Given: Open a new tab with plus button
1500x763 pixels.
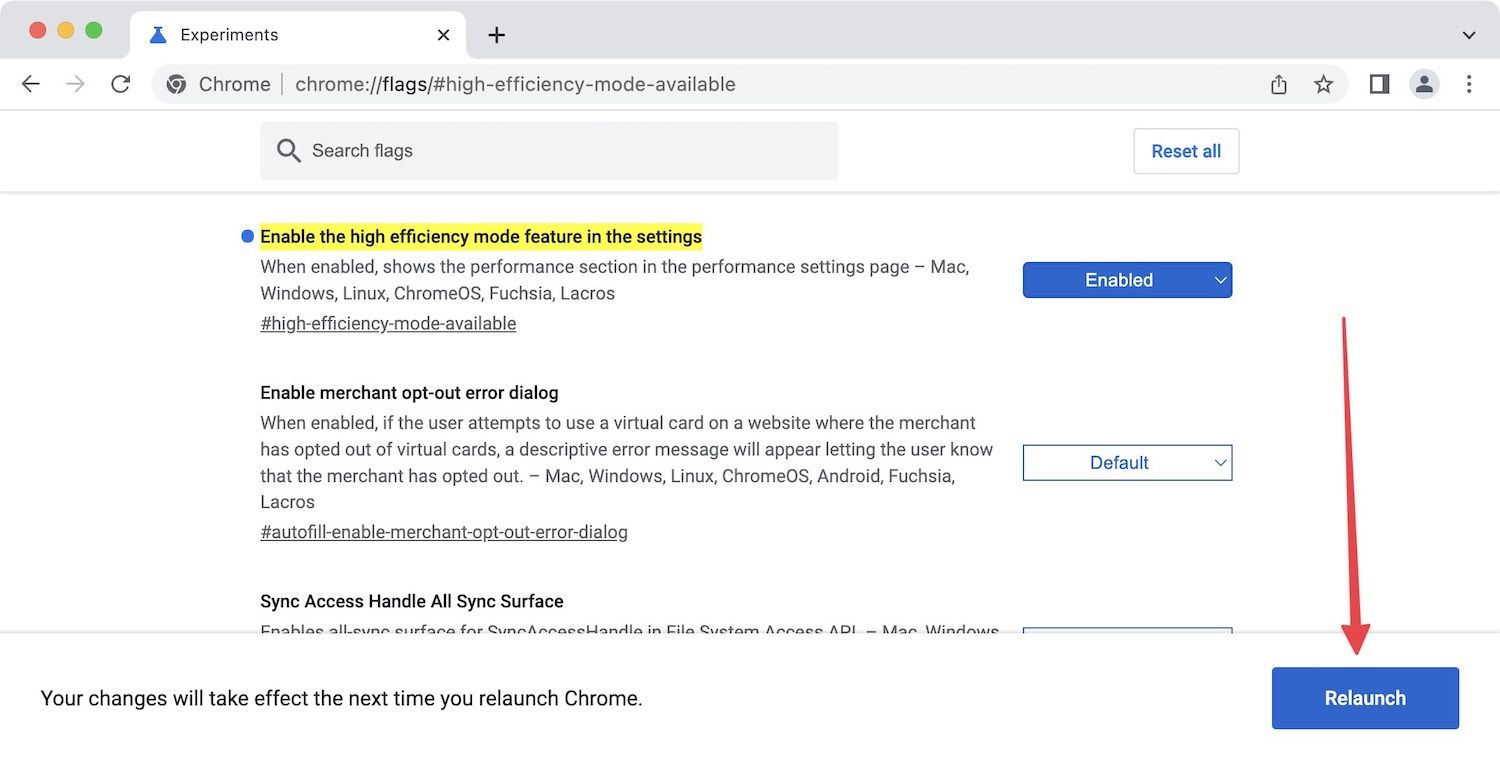Looking at the screenshot, I should pyautogui.click(x=496, y=35).
